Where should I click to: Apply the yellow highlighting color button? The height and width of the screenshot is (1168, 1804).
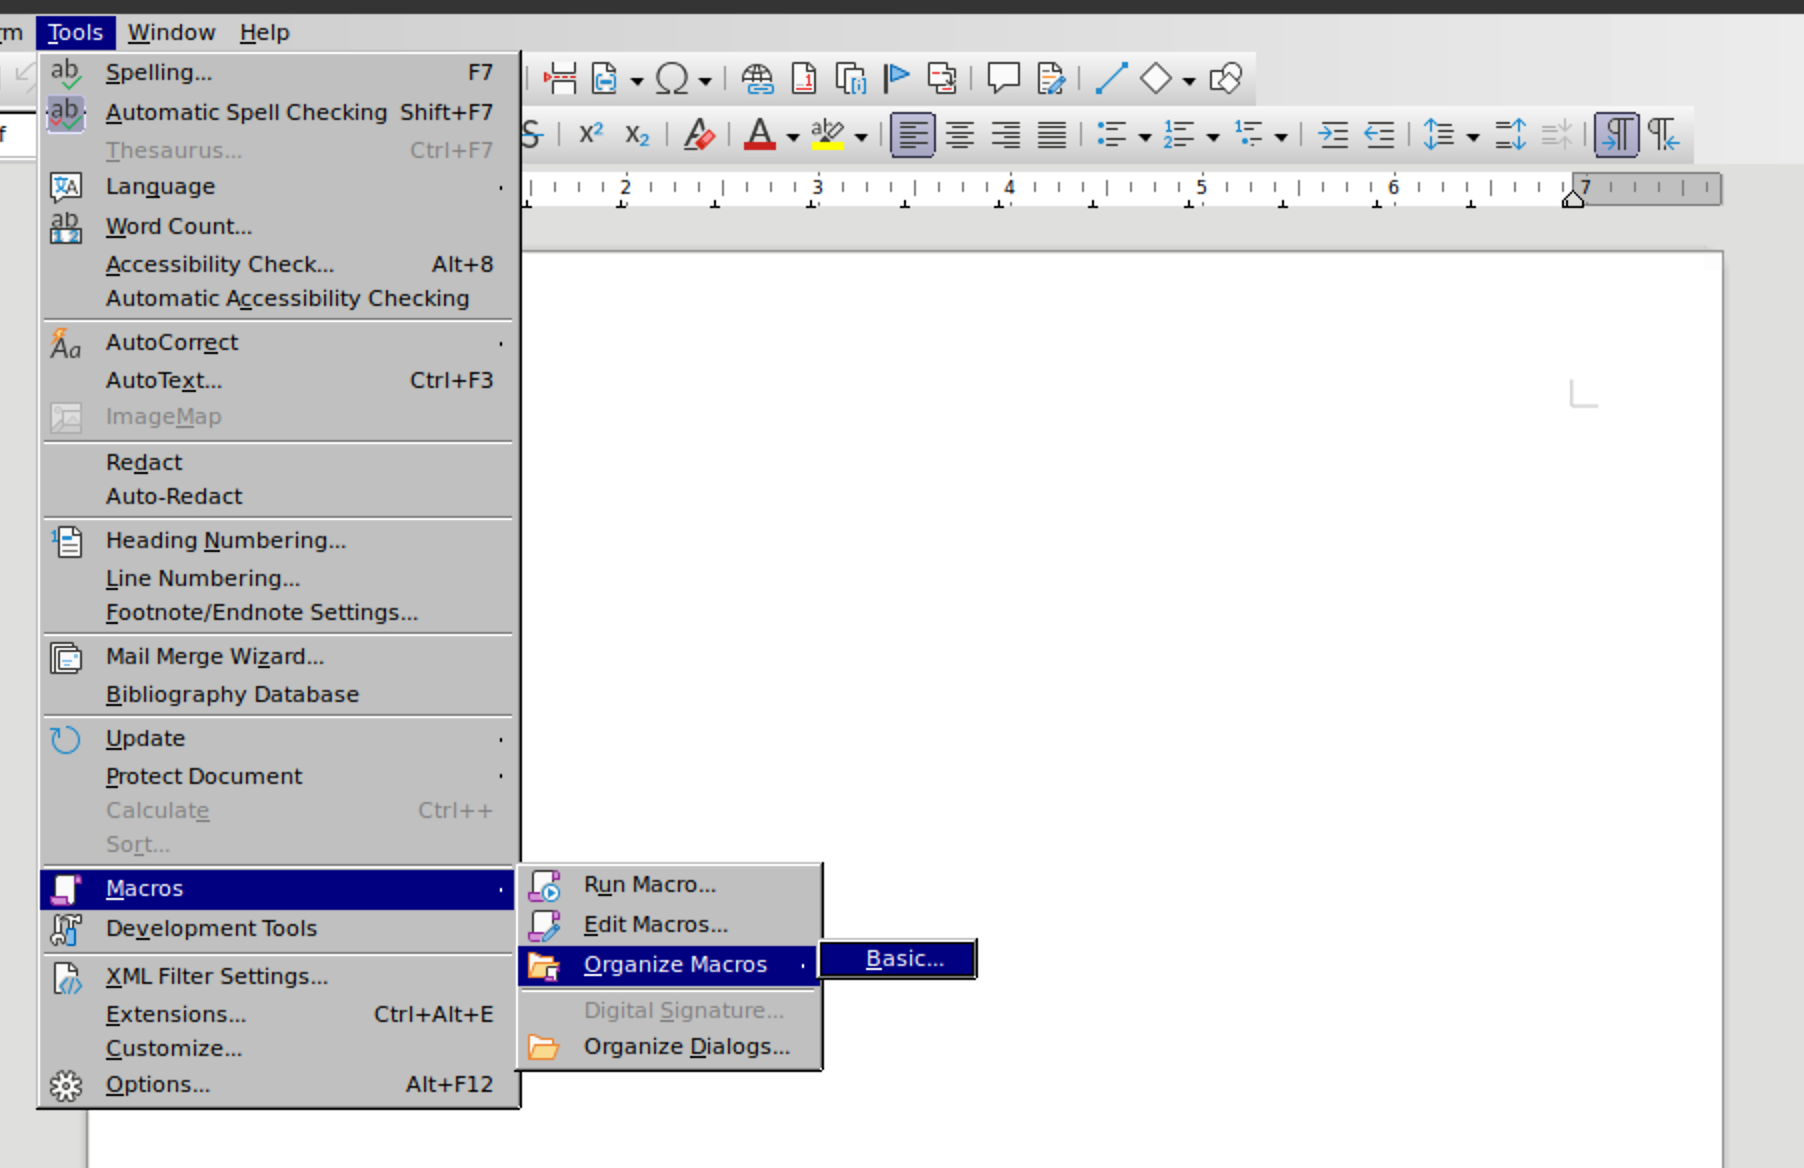pos(828,134)
